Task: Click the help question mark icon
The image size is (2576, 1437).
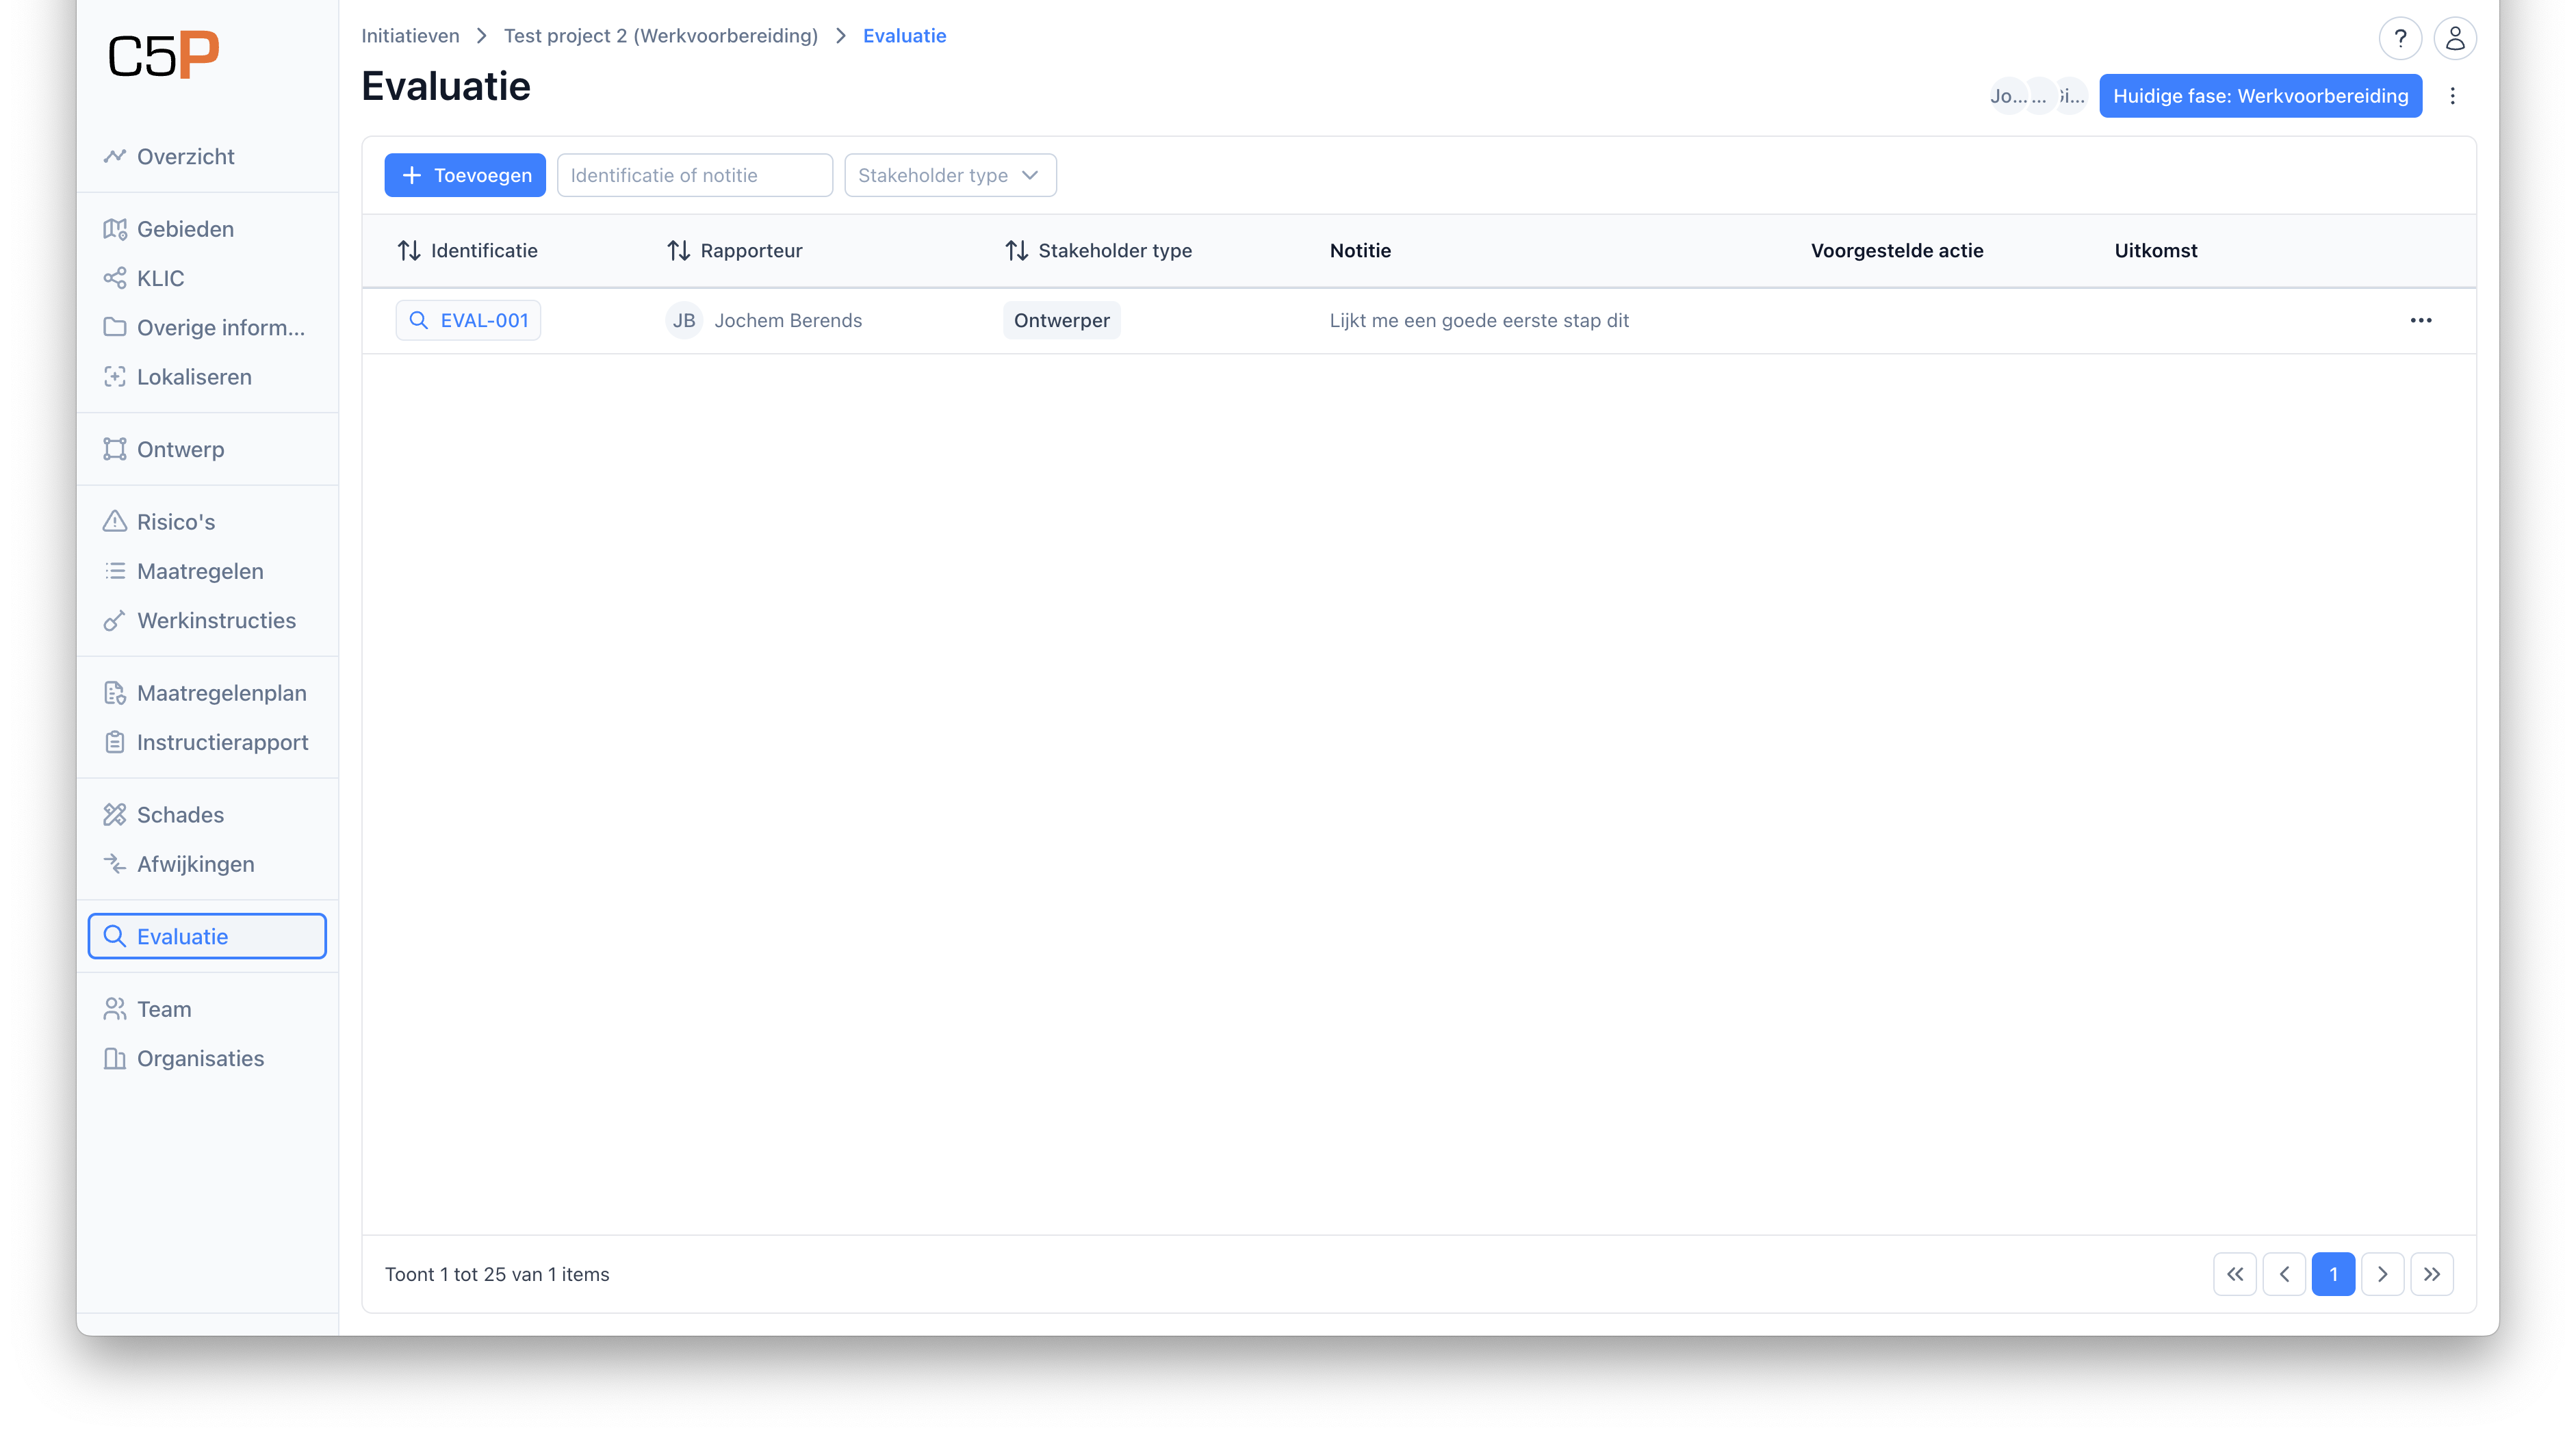Action: [x=2399, y=39]
